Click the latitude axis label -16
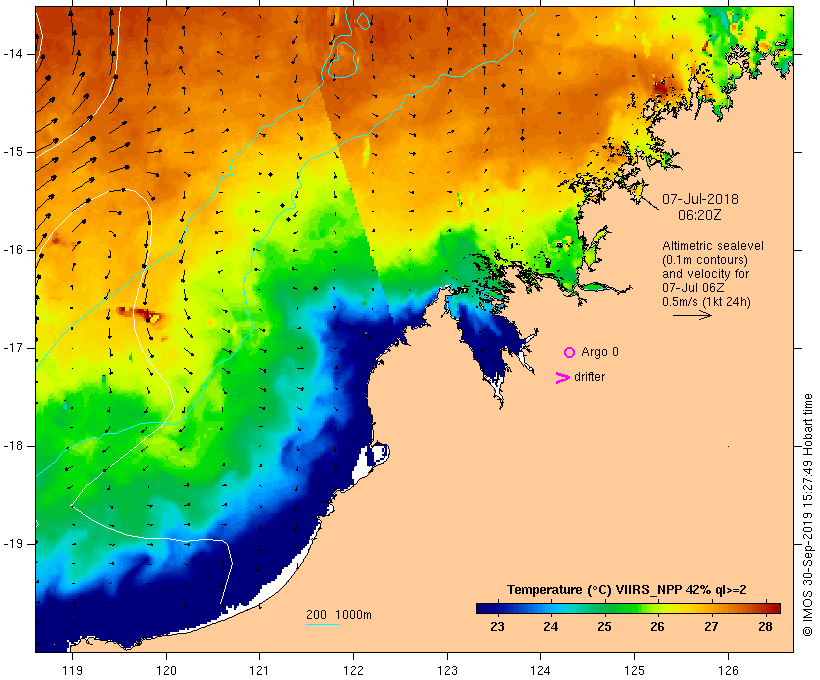The width and height of the screenshot is (820, 680). (x=13, y=250)
